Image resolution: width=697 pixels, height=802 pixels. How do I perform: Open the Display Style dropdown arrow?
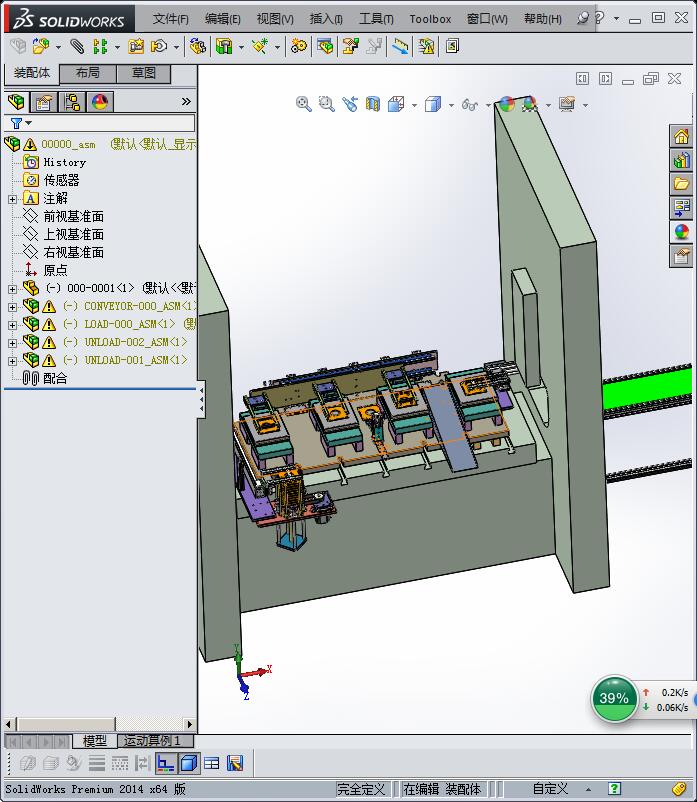coord(451,105)
